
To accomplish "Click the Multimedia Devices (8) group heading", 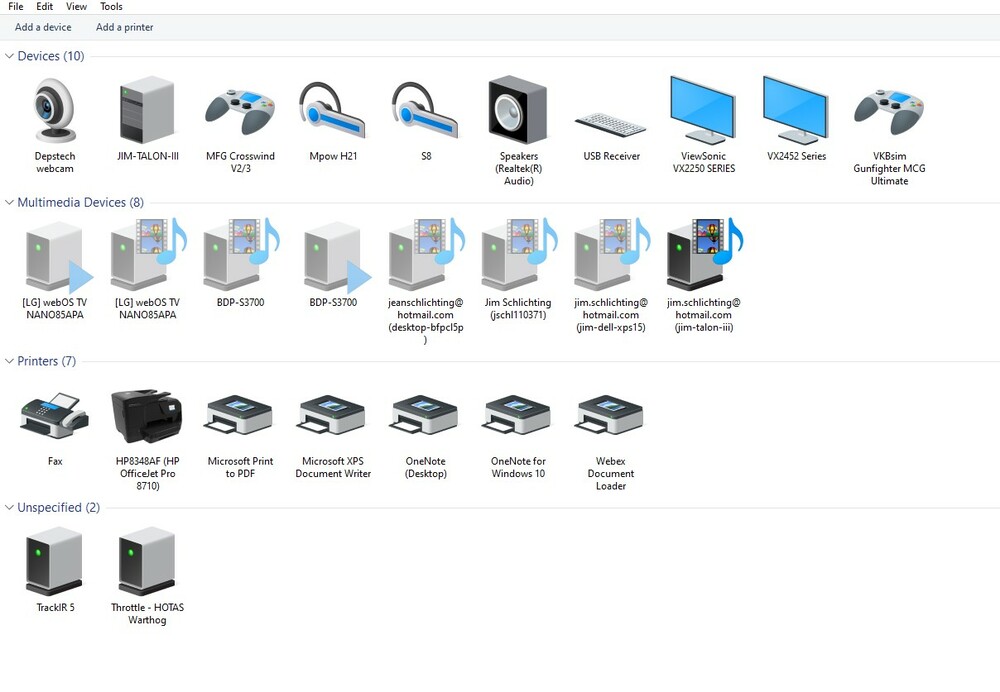I will (80, 202).
